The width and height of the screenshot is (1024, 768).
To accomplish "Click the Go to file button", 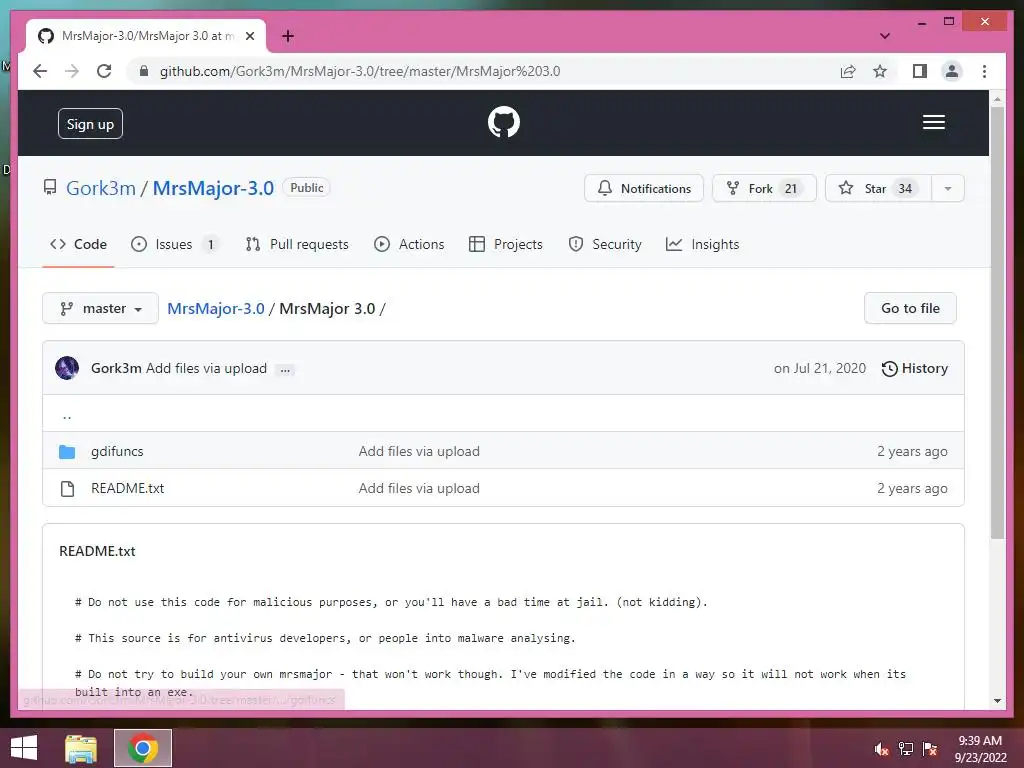I will click(910, 308).
